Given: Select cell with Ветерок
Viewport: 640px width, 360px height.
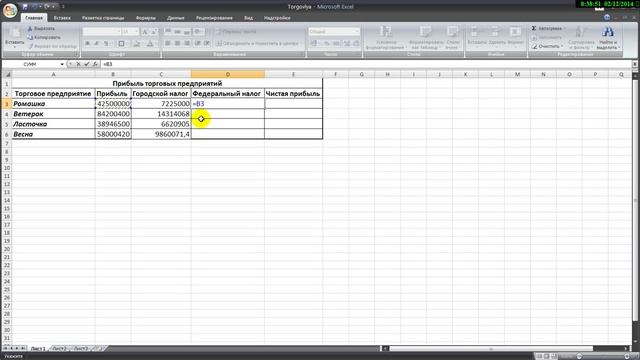Looking at the screenshot, I should pyautogui.click(x=53, y=114).
